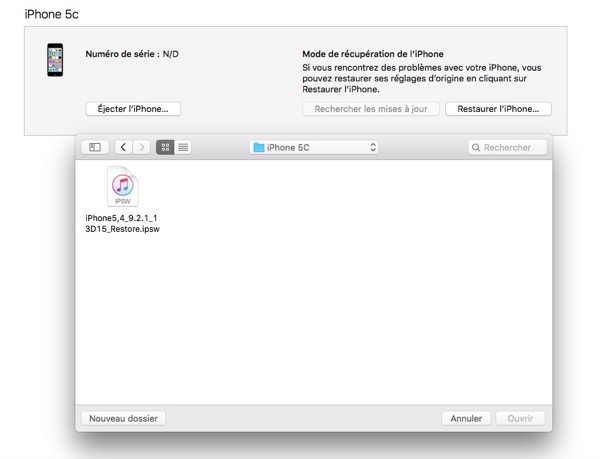Viewport: 600px width, 459px height.
Task: Click Éjecter l'iPhone… button
Action: (x=133, y=109)
